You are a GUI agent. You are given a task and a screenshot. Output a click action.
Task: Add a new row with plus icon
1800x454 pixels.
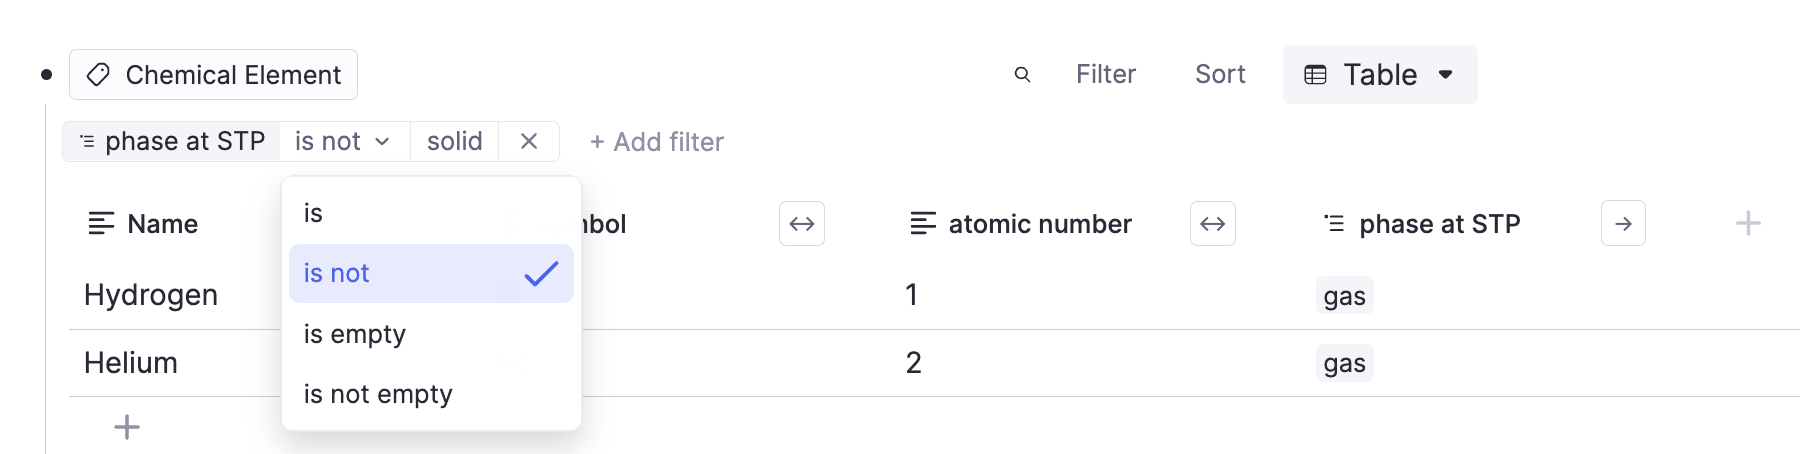[127, 428]
